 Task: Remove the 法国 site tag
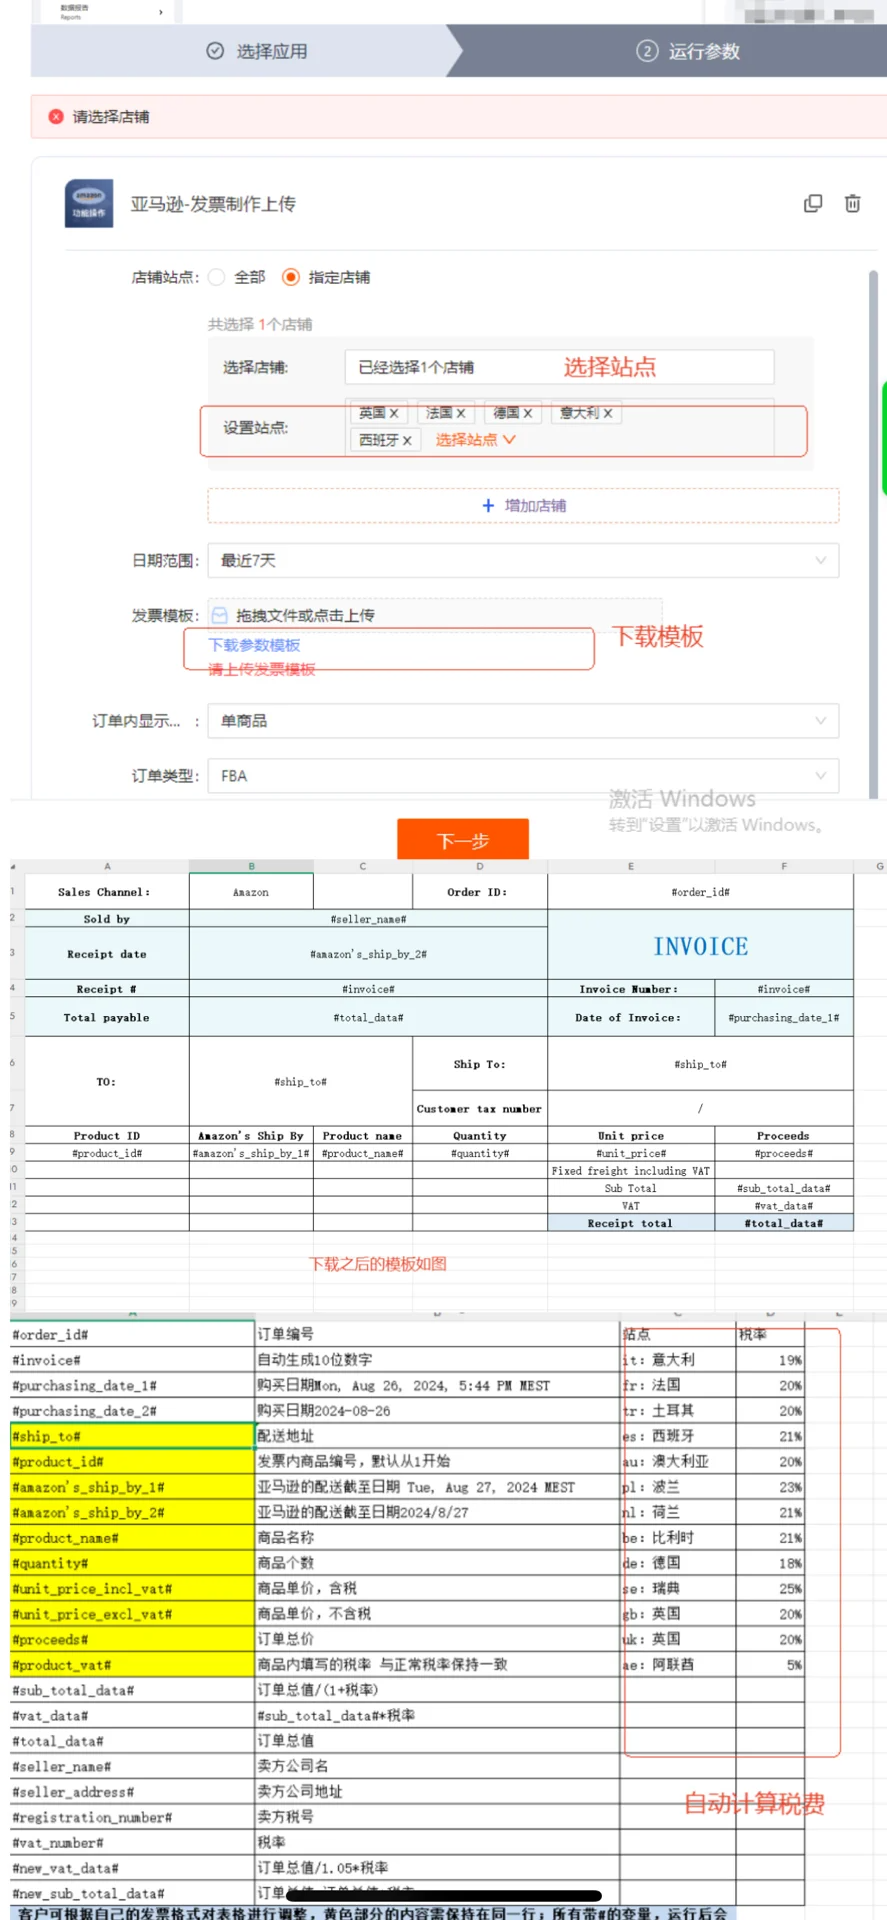(x=461, y=413)
